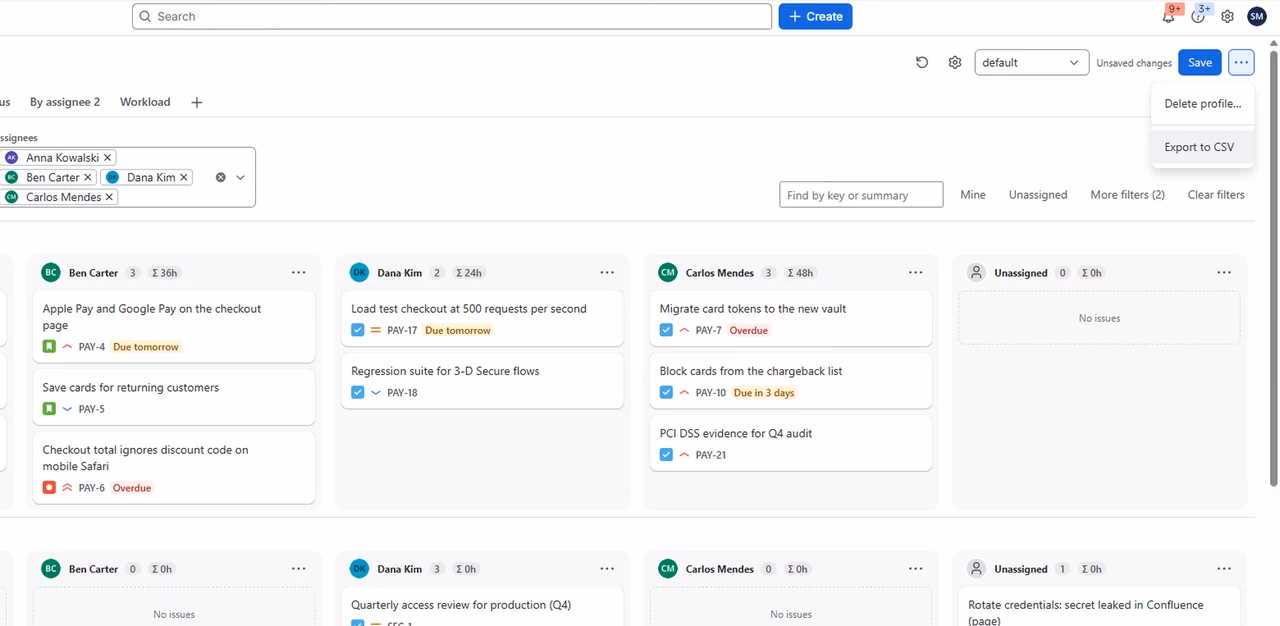Click the task icon on PAY-17
This screenshot has height=626, width=1280.
(x=358, y=330)
